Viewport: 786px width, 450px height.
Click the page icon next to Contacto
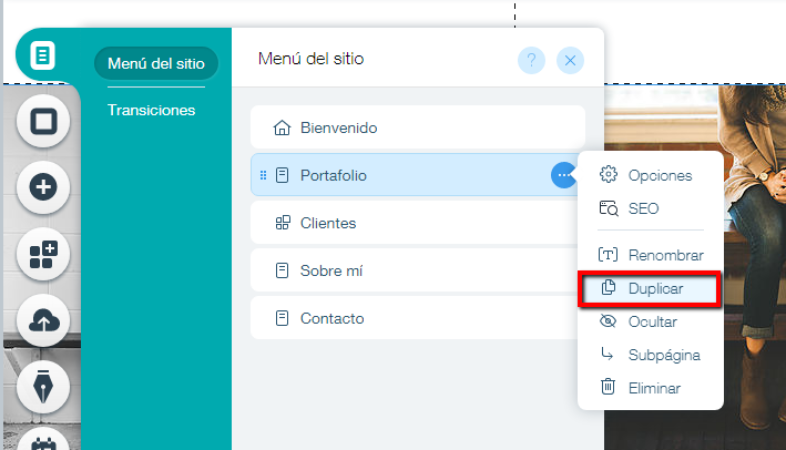(282, 318)
